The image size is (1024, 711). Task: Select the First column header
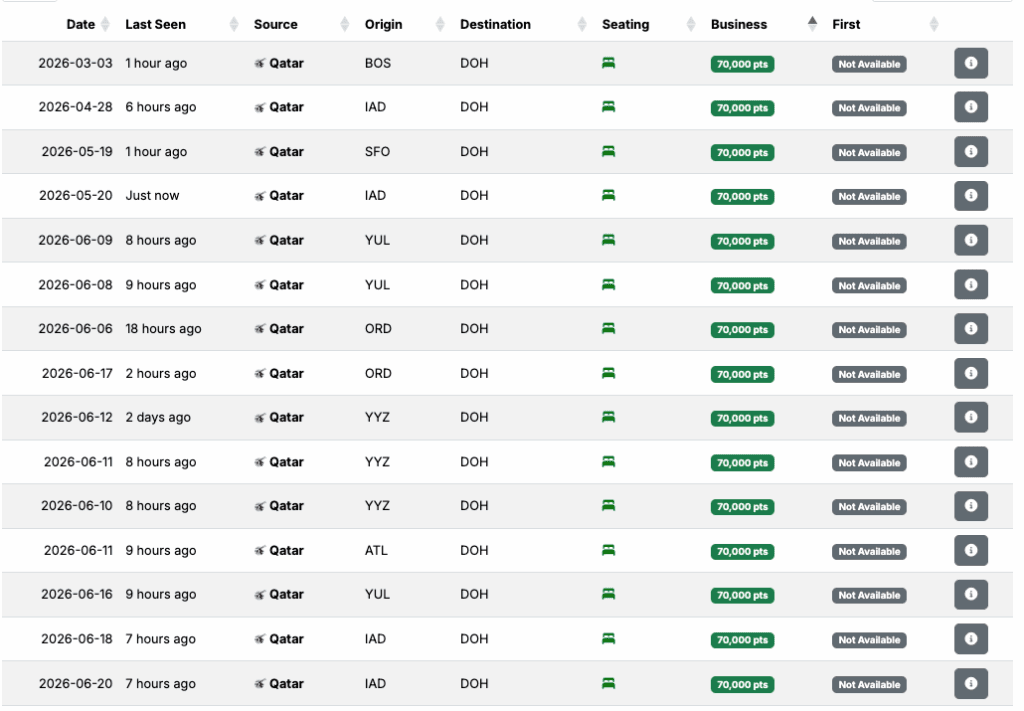point(846,23)
